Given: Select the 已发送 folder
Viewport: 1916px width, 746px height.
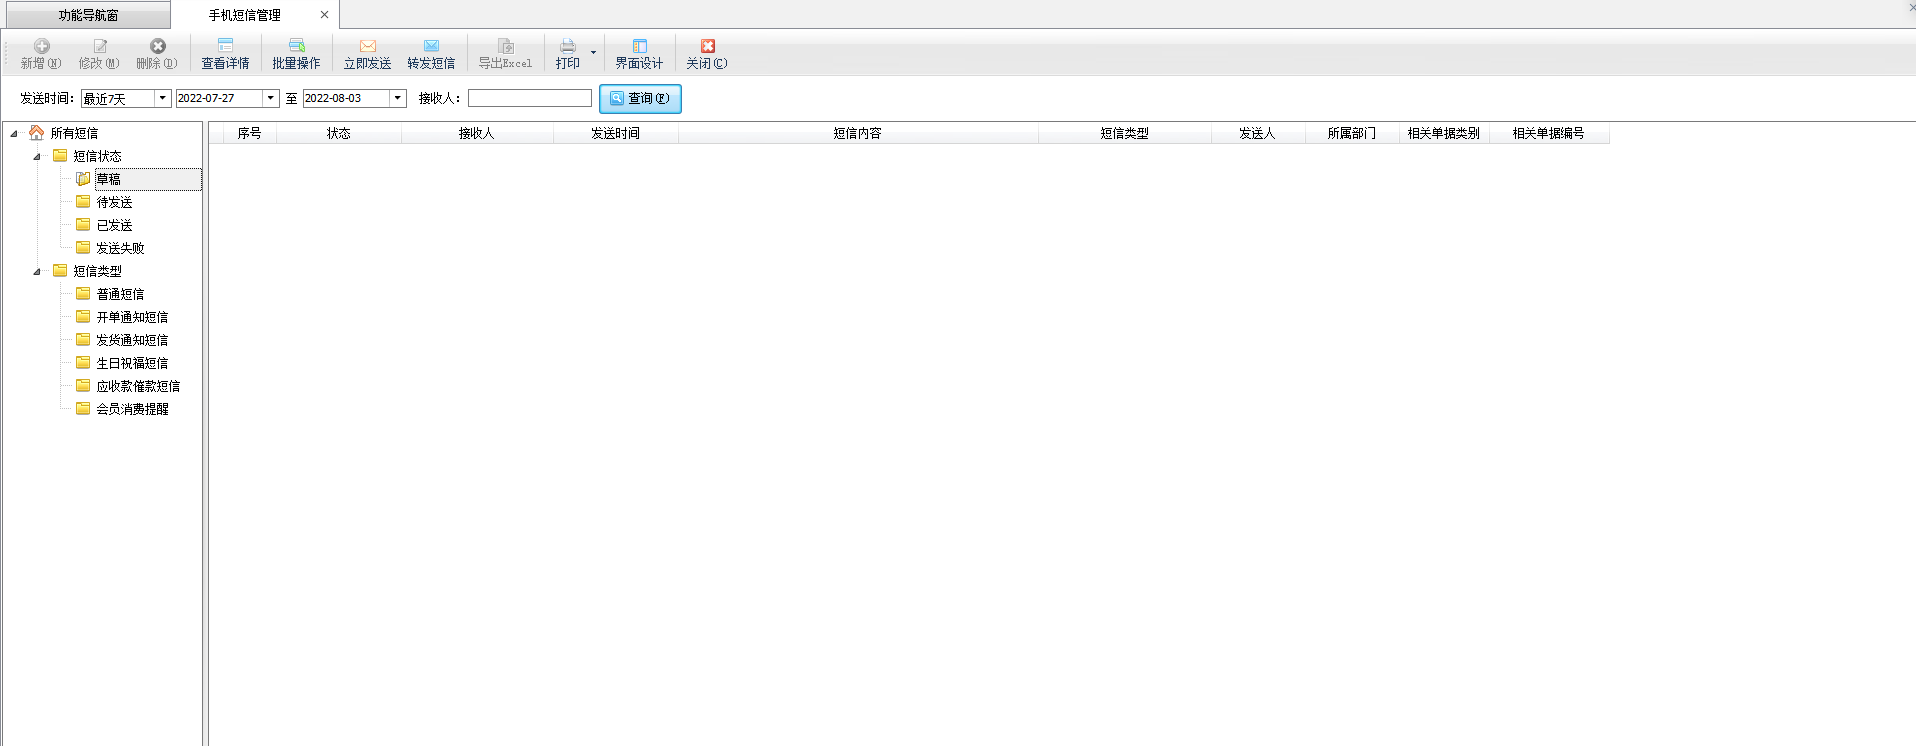Looking at the screenshot, I should (114, 225).
